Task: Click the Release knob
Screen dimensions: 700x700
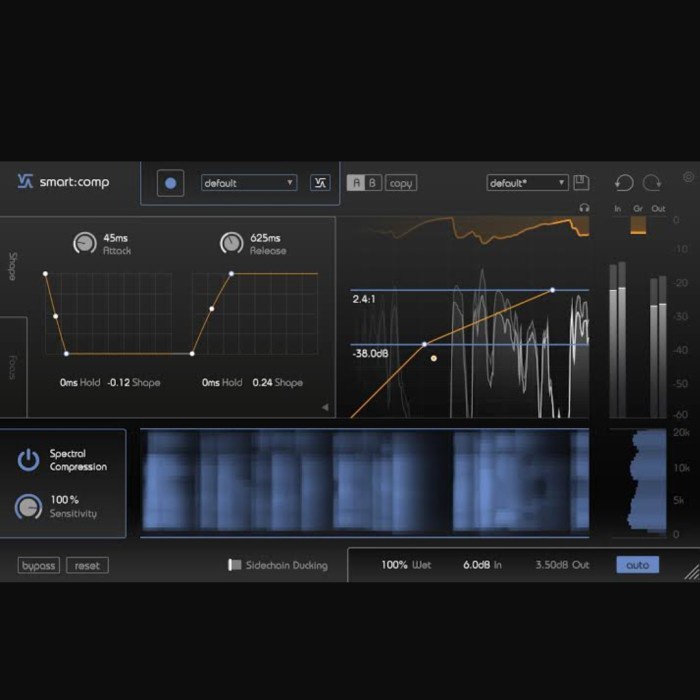Action: 231,243
